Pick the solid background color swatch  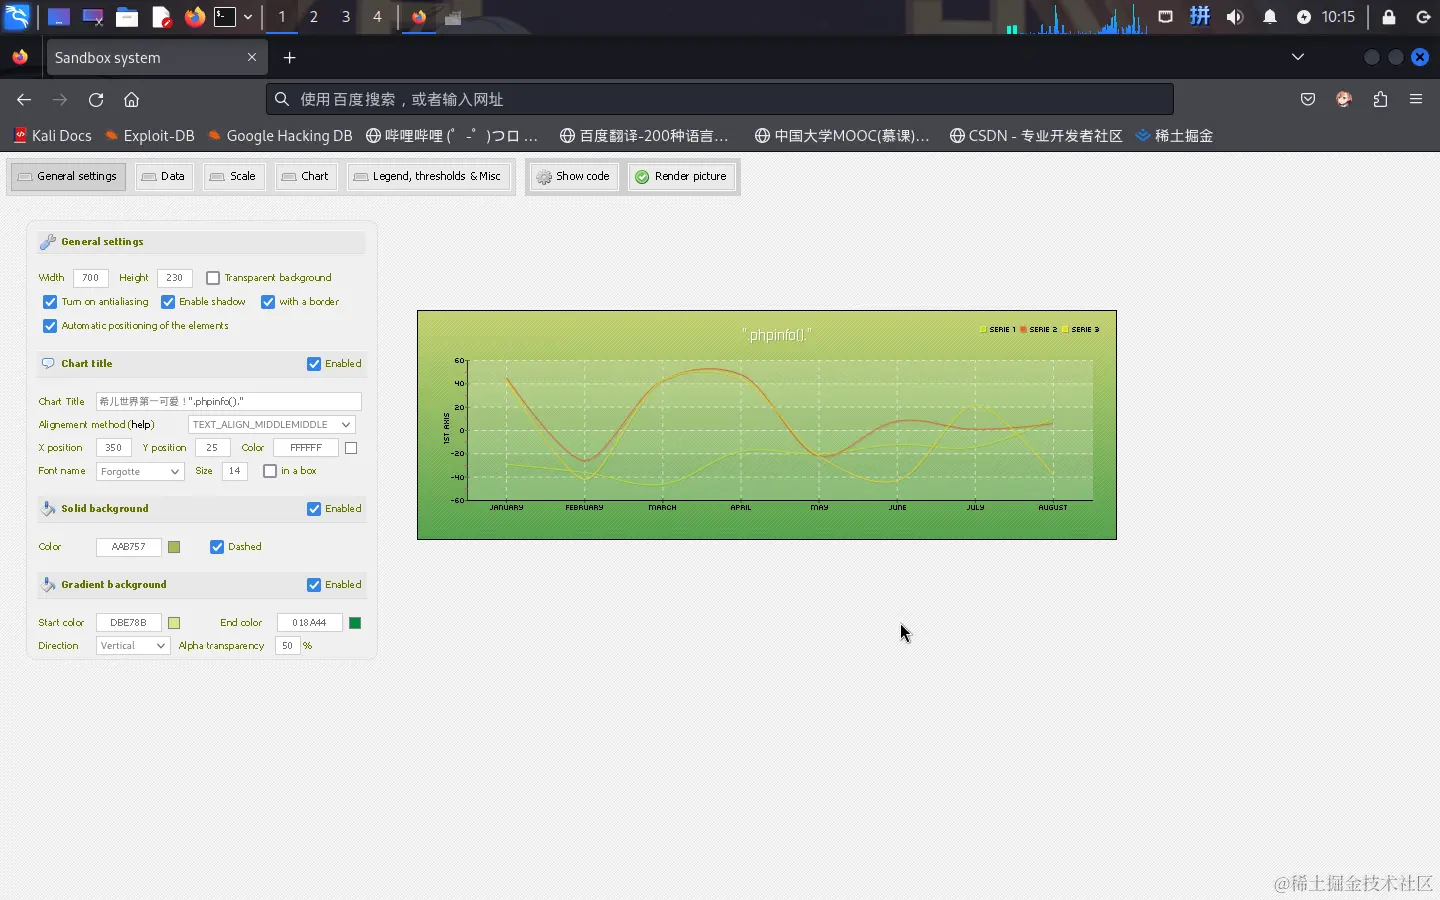(x=174, y=547)
